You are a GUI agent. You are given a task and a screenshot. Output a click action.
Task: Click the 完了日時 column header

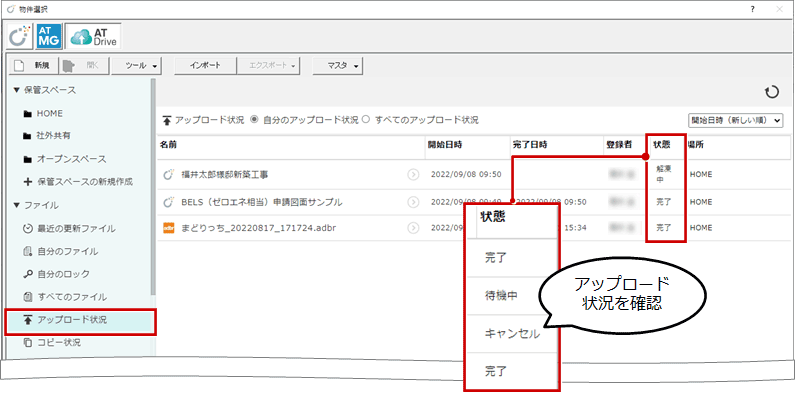tap(530, 145)
